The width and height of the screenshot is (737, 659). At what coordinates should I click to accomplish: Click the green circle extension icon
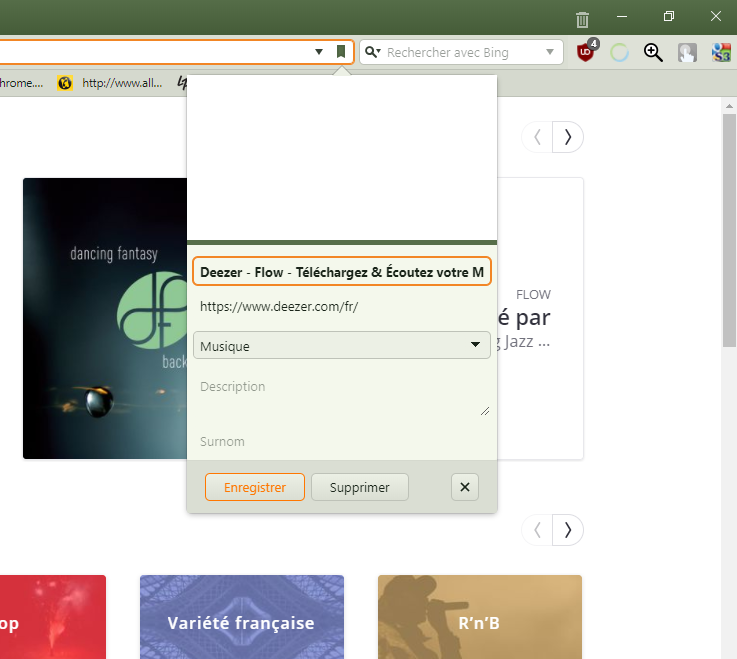[x=619, y=52]
